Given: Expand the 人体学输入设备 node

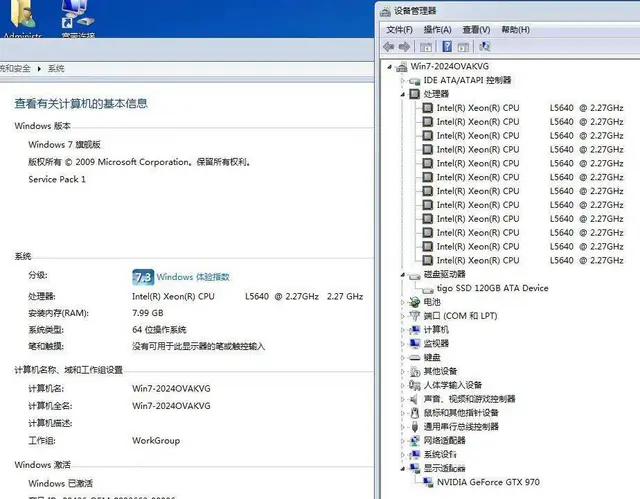Looking at the screenshot, I should [403, 386].
